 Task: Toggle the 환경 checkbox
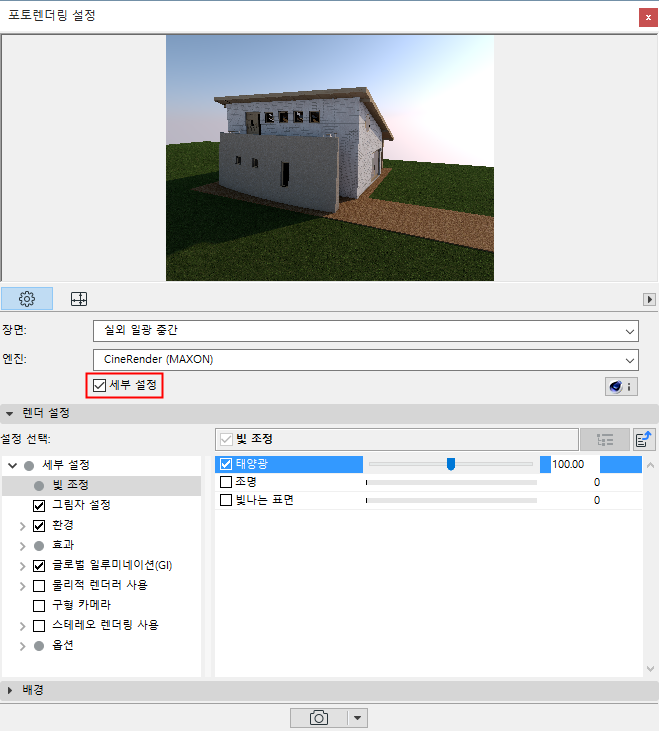pyautogui.click(x=39, y=526)
